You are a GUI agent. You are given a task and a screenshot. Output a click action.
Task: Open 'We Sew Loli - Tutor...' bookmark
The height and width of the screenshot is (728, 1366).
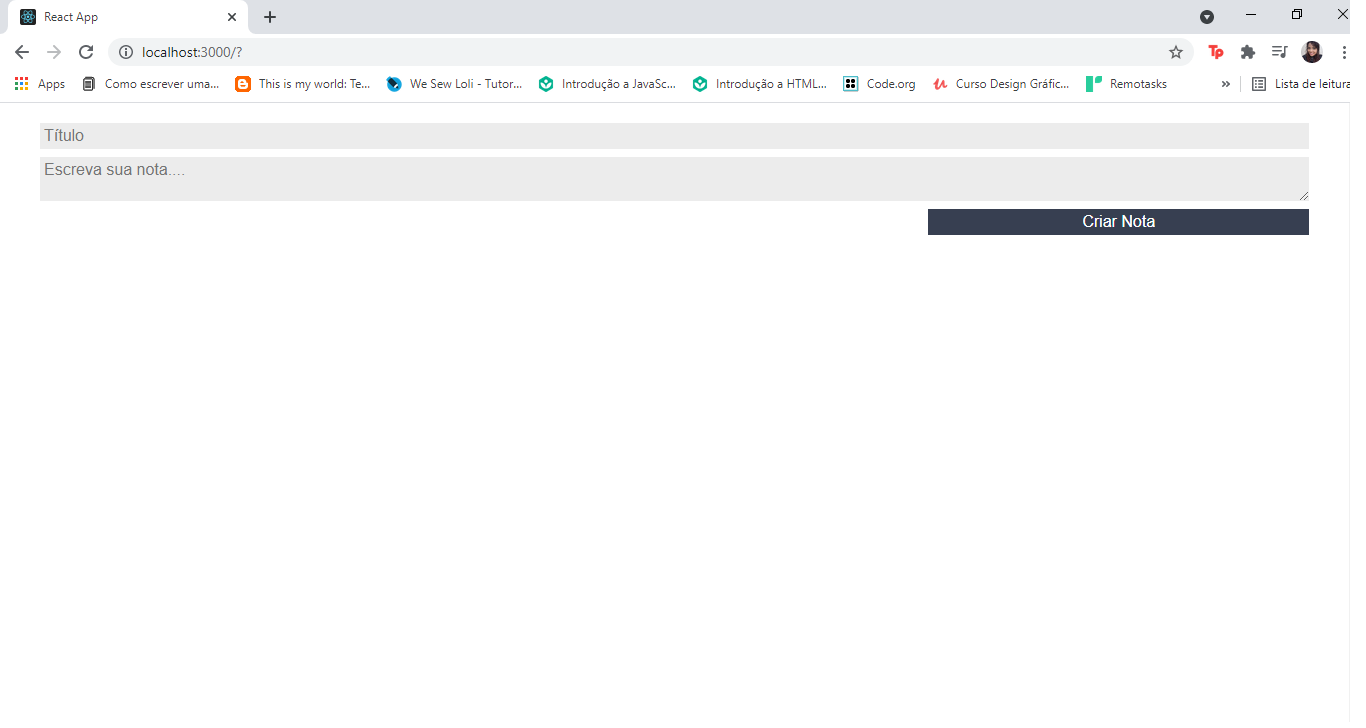coord(455,84)
